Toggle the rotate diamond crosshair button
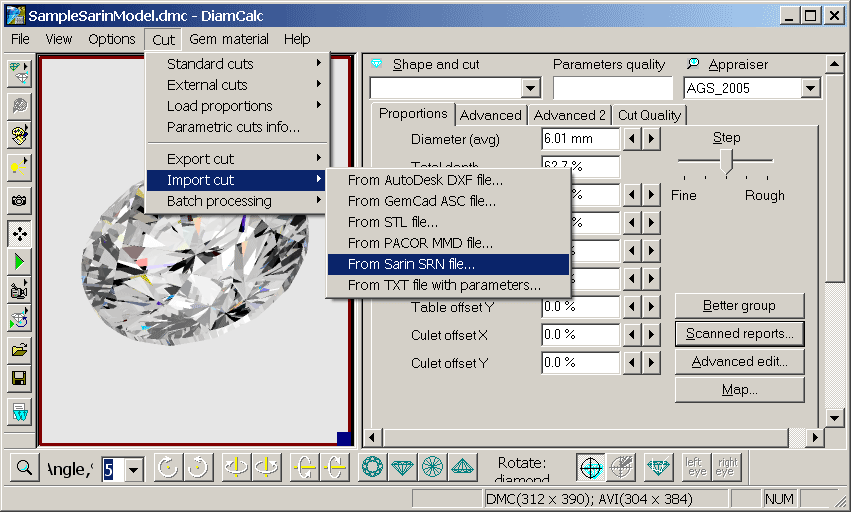 [x=591, y=468]
